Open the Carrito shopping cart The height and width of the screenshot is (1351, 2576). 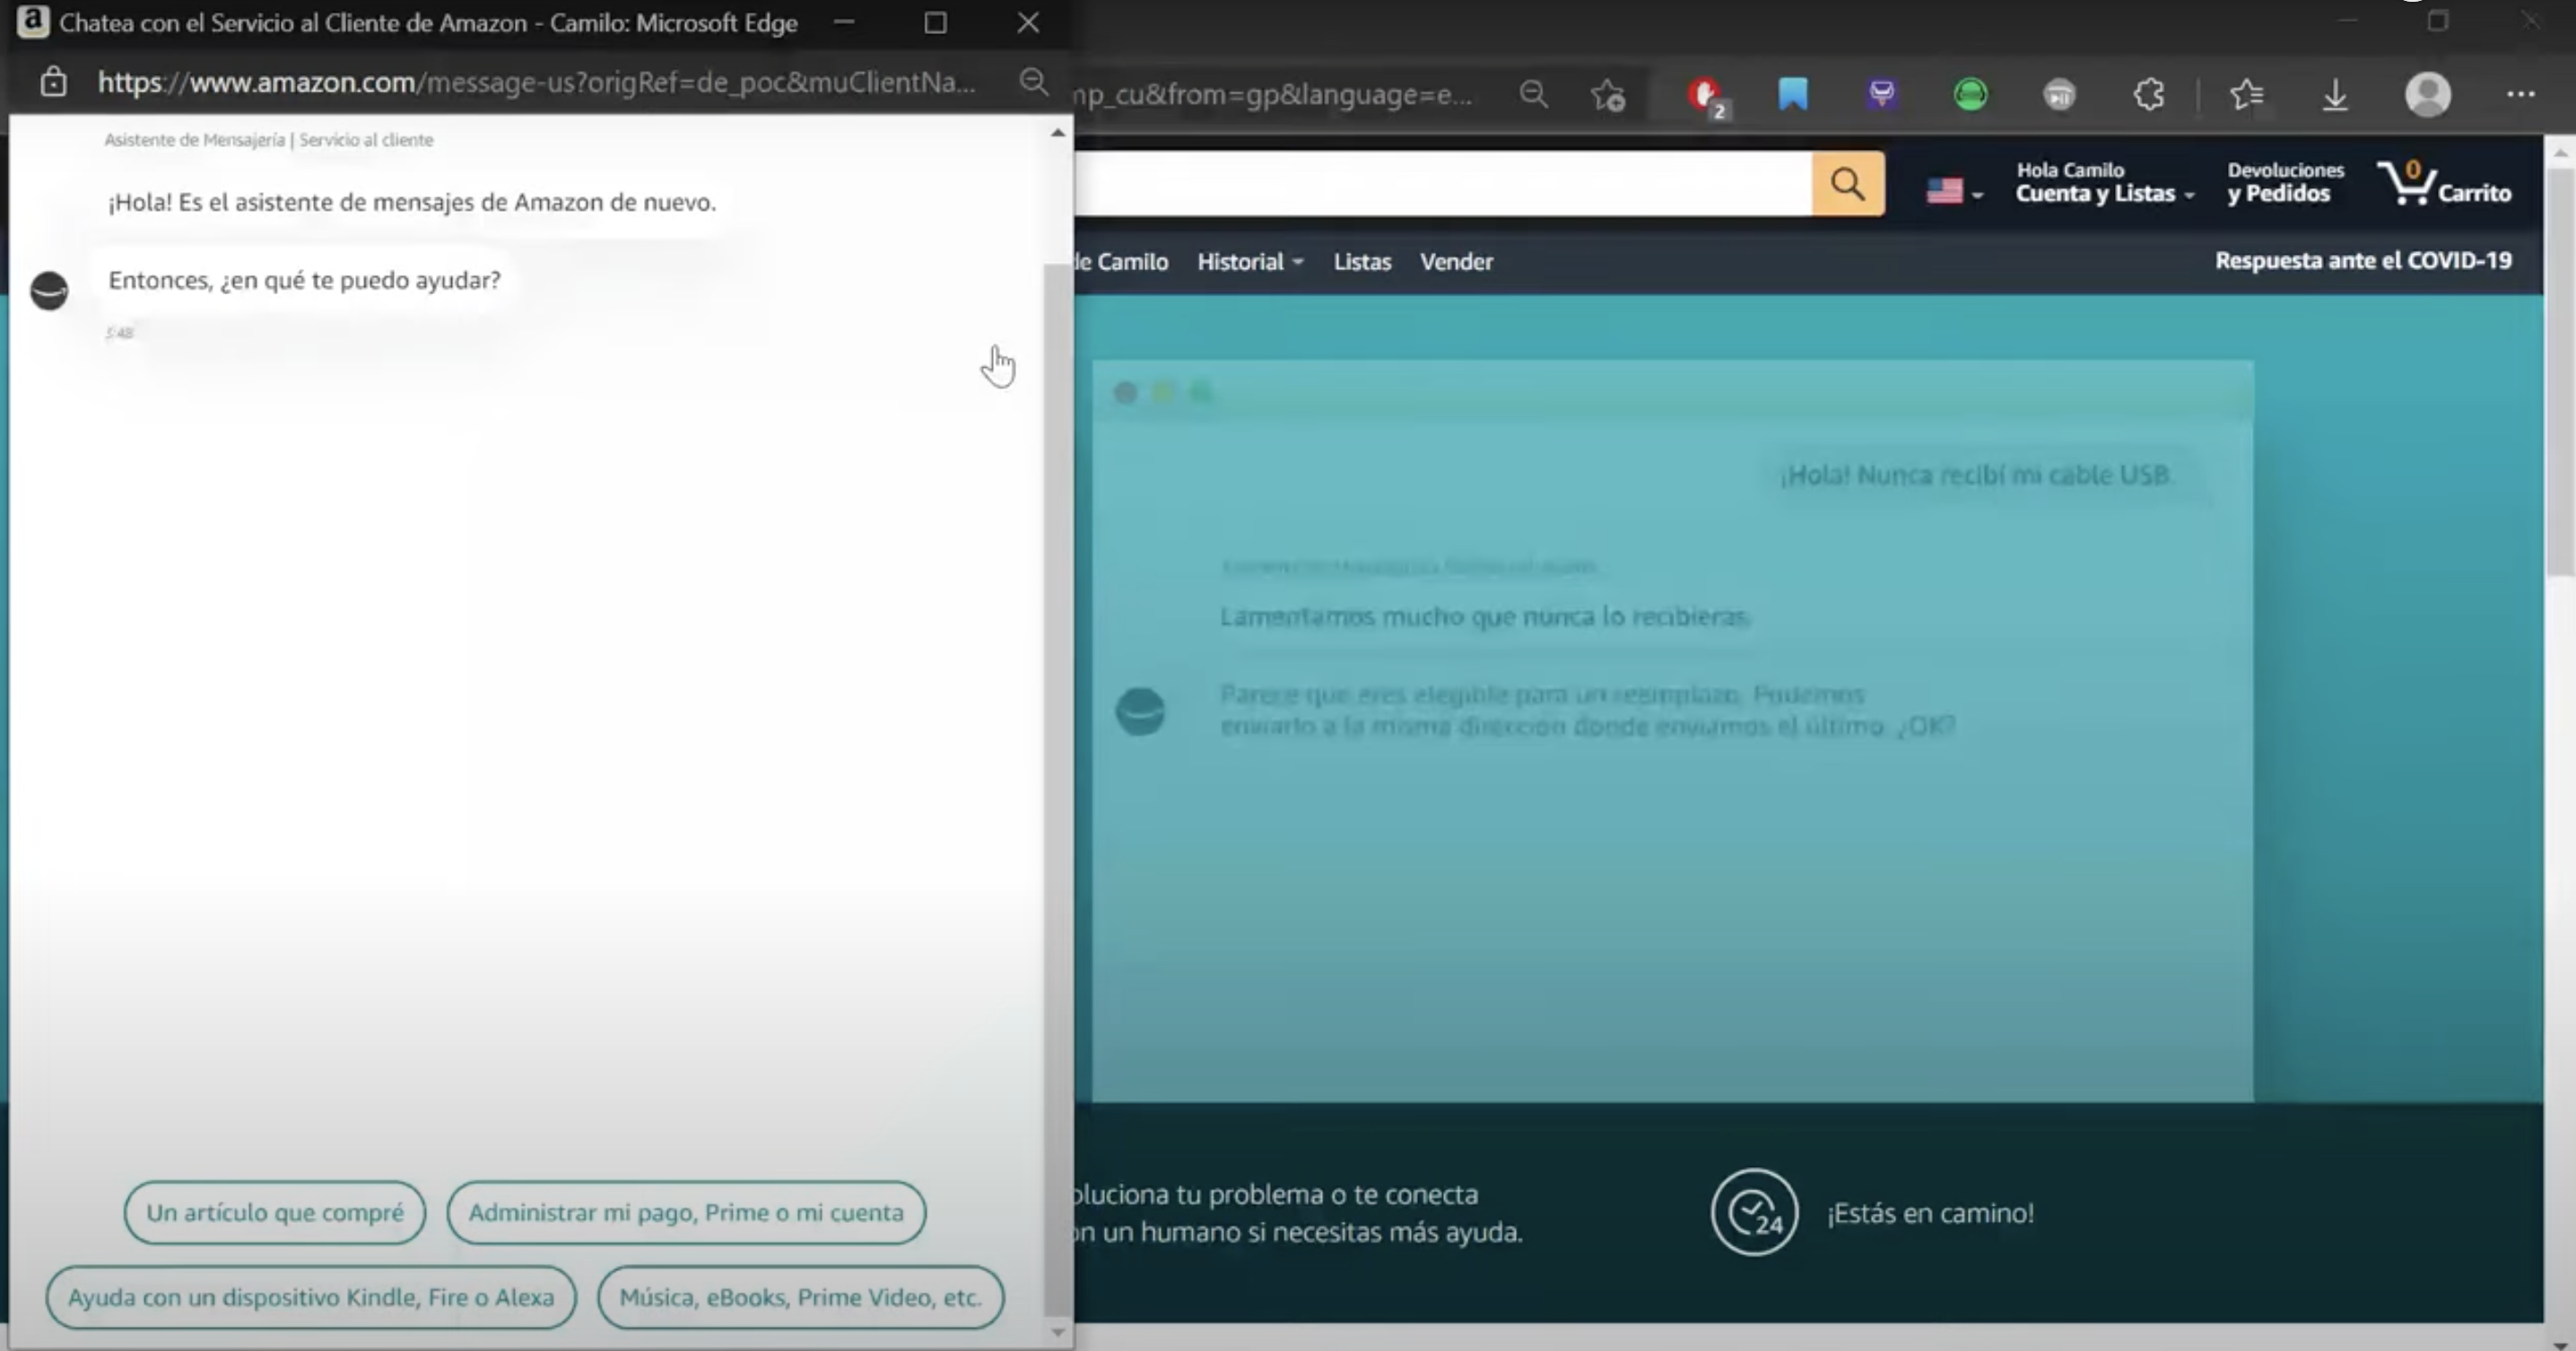click(x=2445, y=184)
